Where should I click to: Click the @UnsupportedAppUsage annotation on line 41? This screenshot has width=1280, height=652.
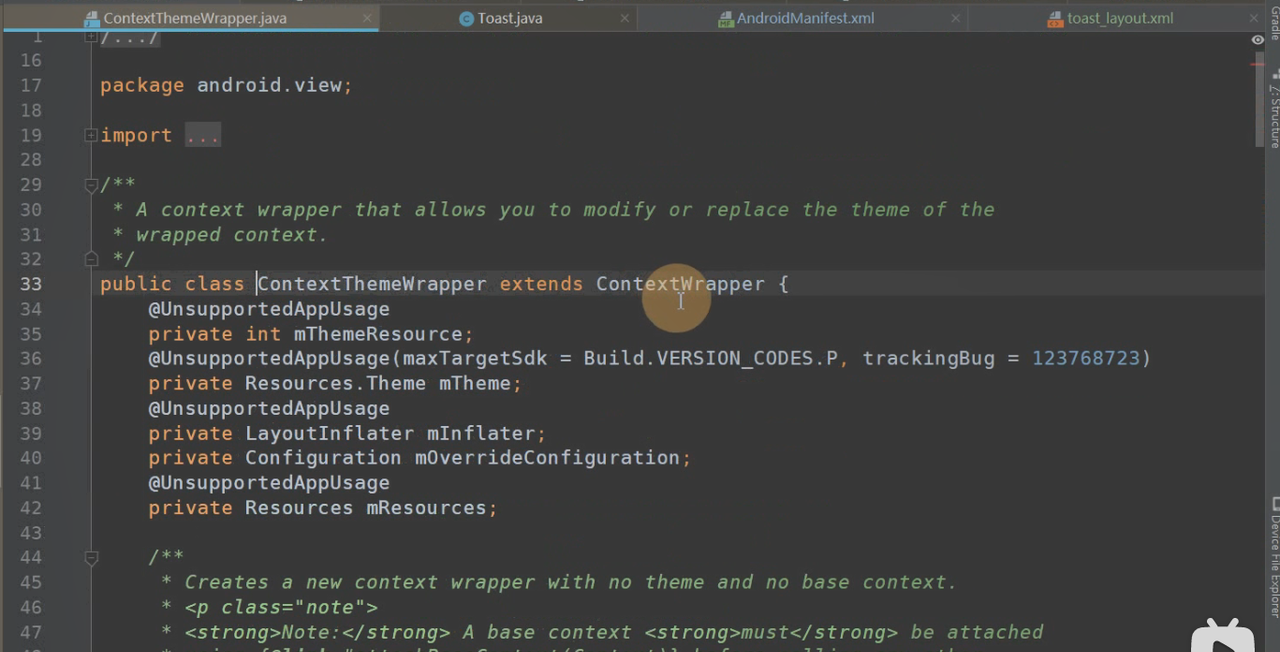point(269,483)
